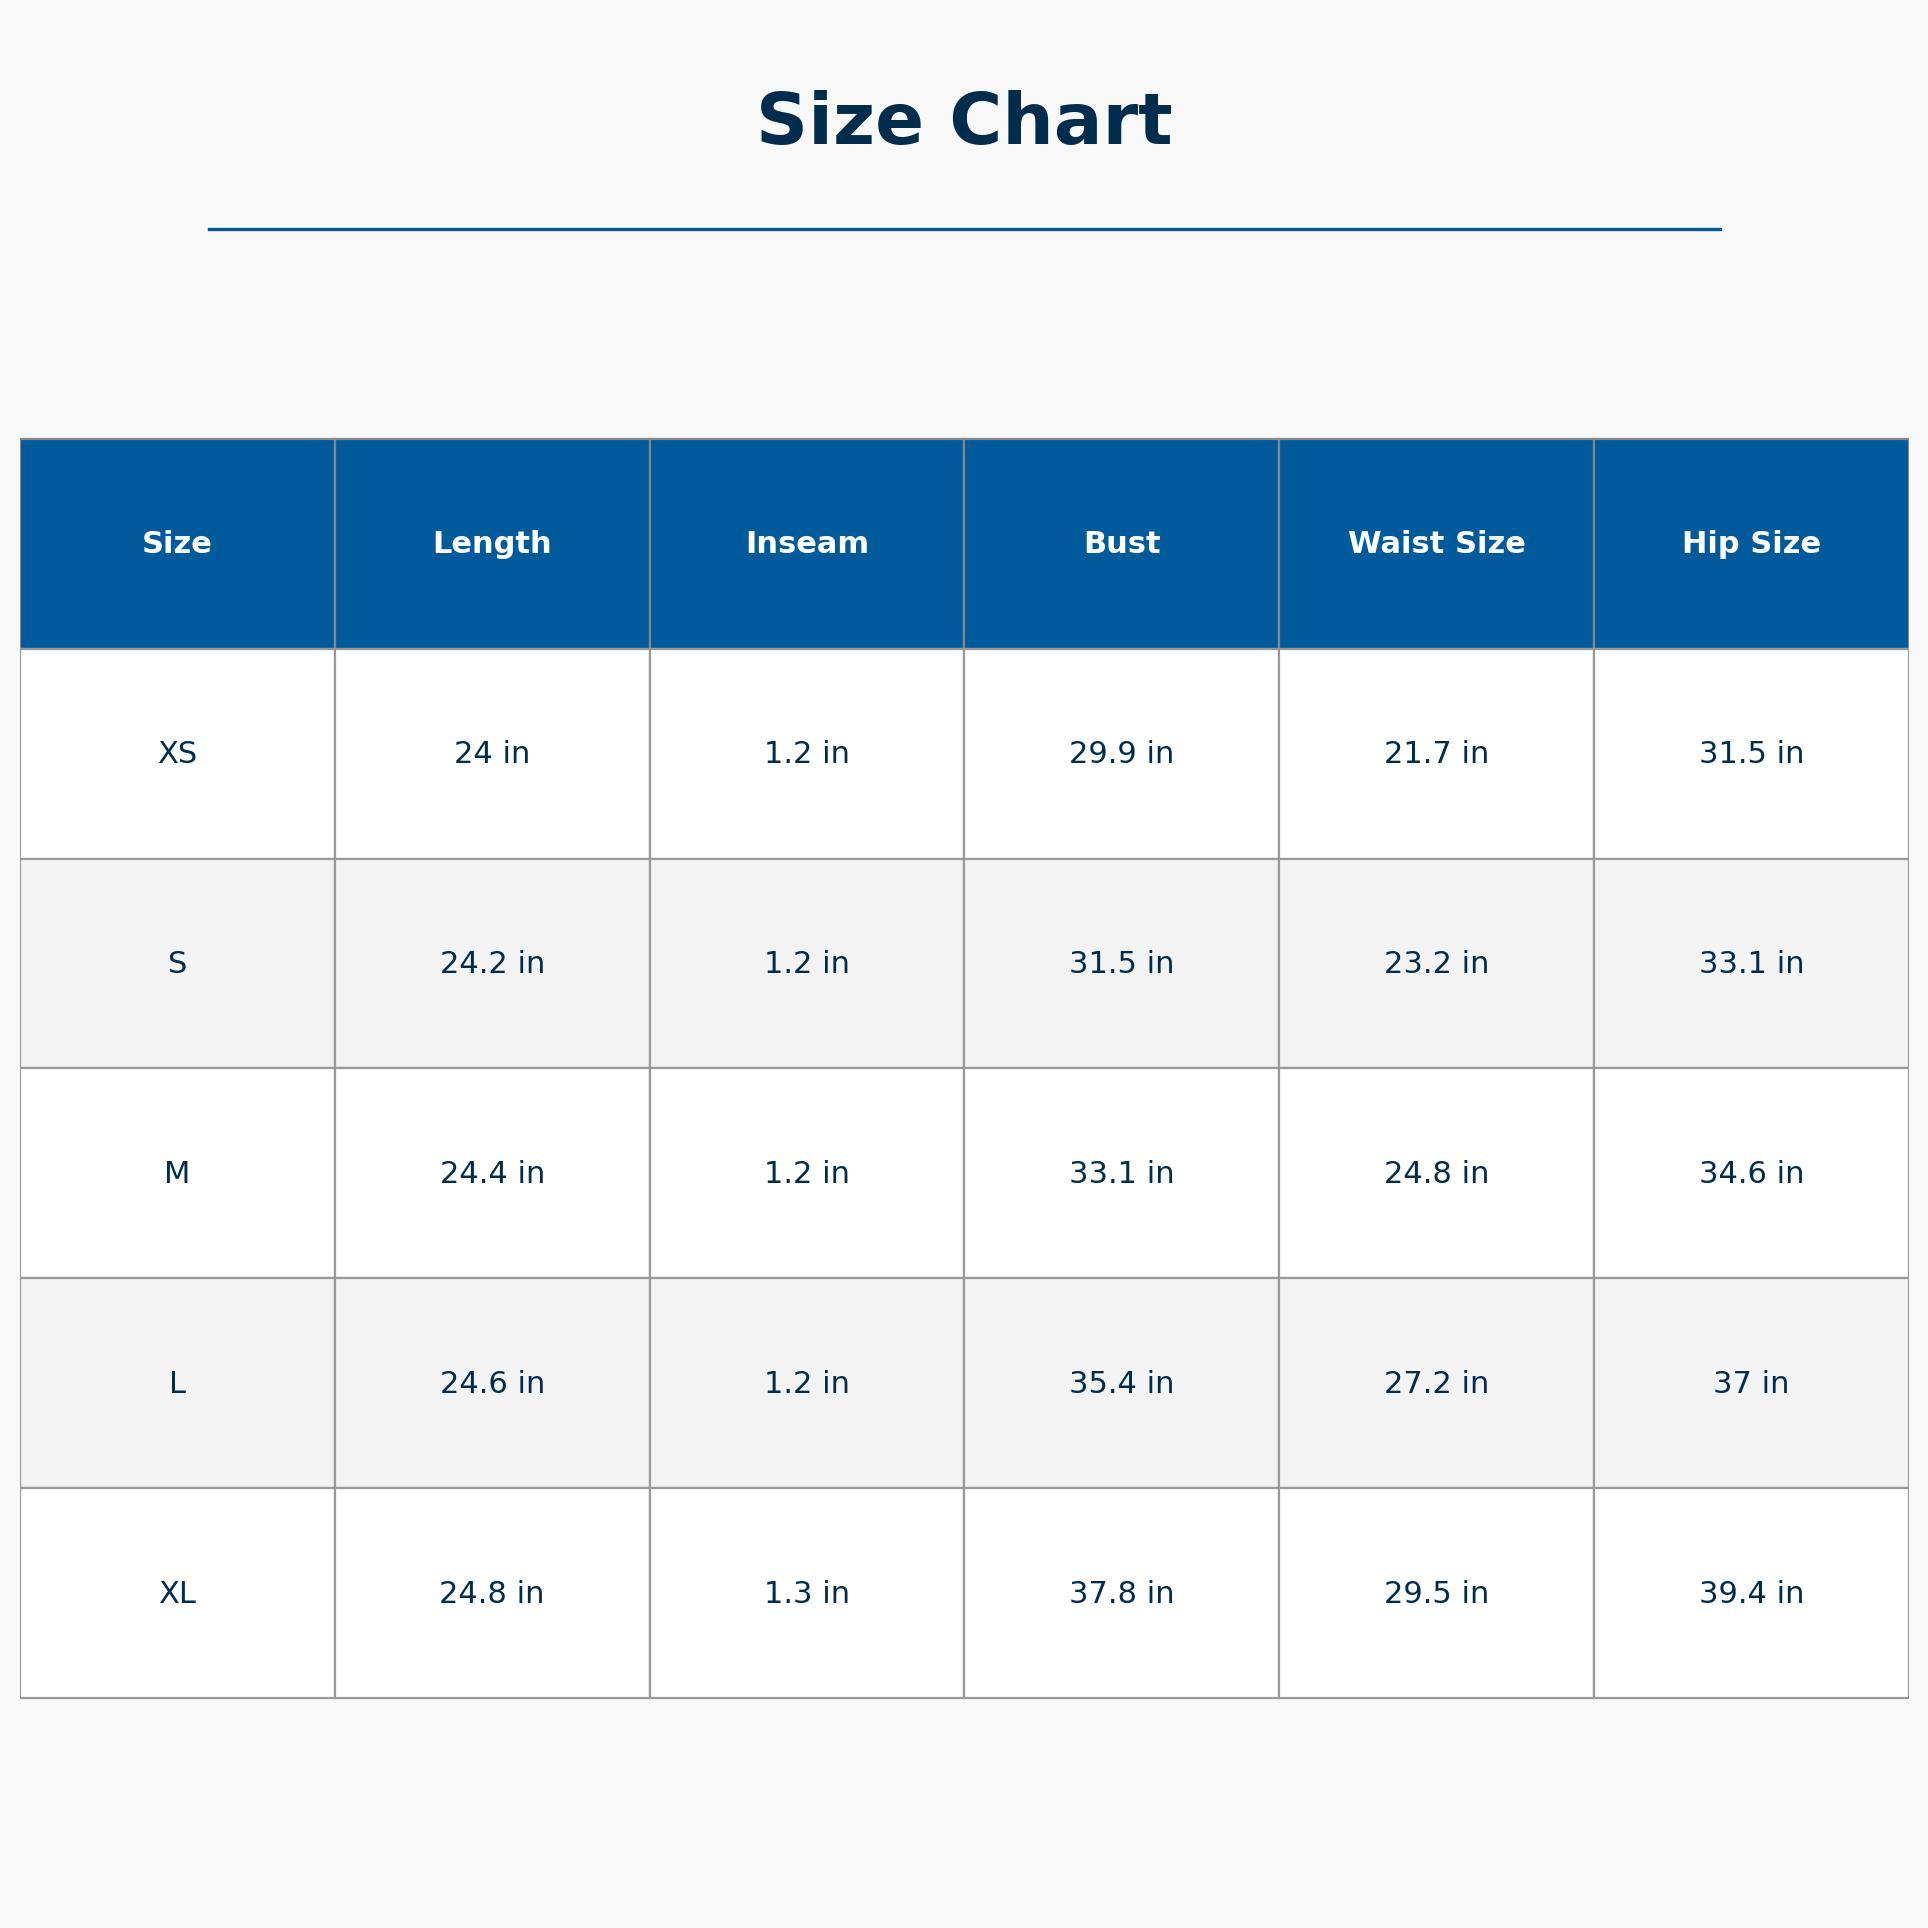Click the 34.6 in hip cell
Screen dimensions: 1928x1928
pyautogui.click(x=1751, y=1173)
